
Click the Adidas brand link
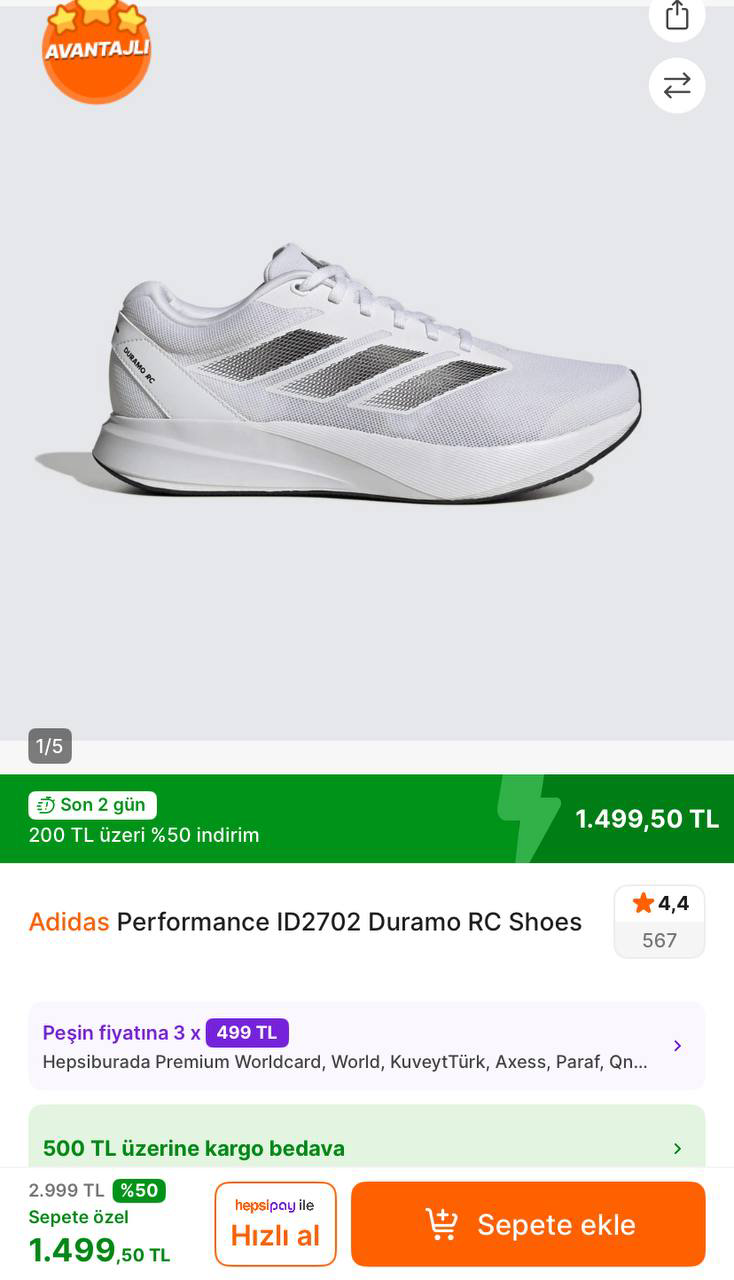[69, 922]
